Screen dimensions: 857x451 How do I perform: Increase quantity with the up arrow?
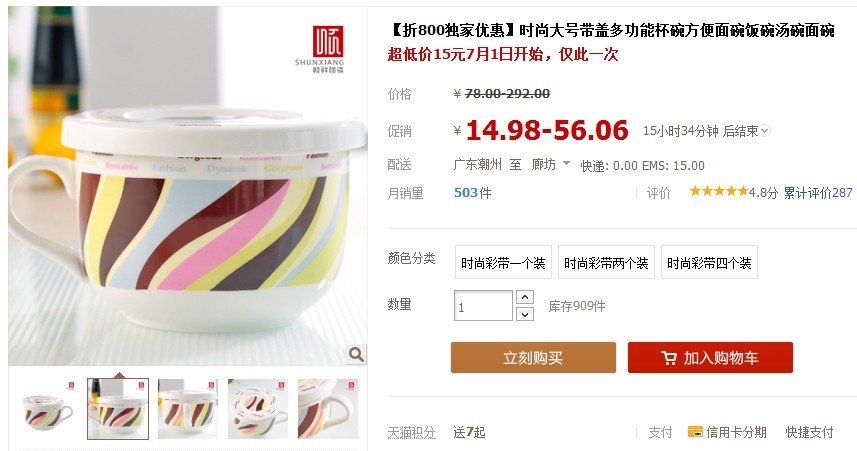pyautogui.click(x=525, y=297)
